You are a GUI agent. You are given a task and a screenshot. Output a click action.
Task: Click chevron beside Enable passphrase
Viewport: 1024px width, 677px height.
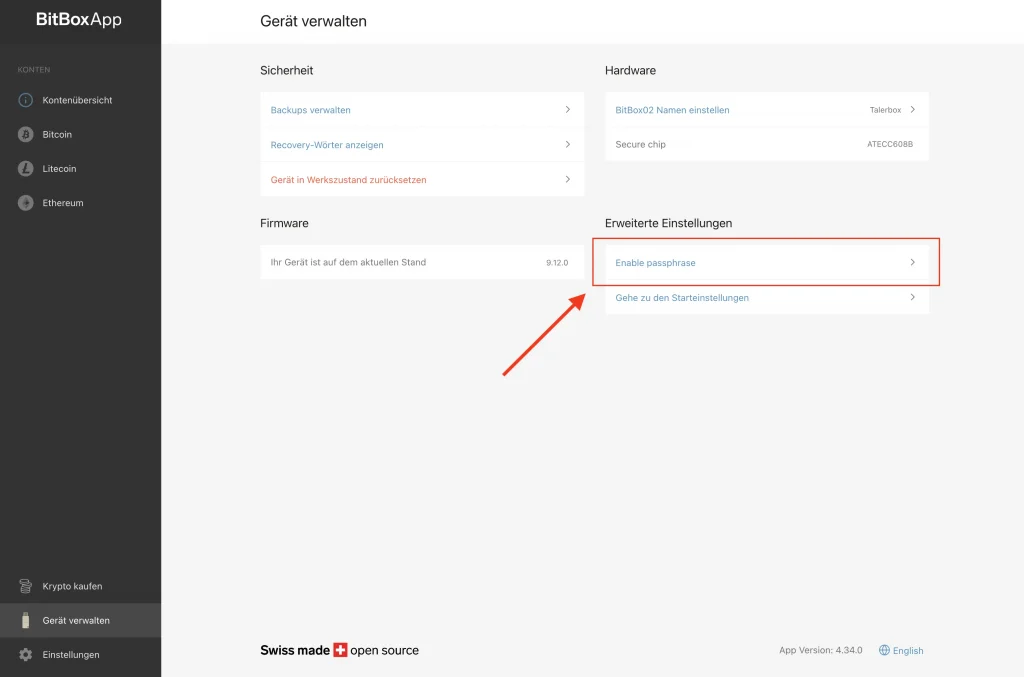[x=912, y=262]
